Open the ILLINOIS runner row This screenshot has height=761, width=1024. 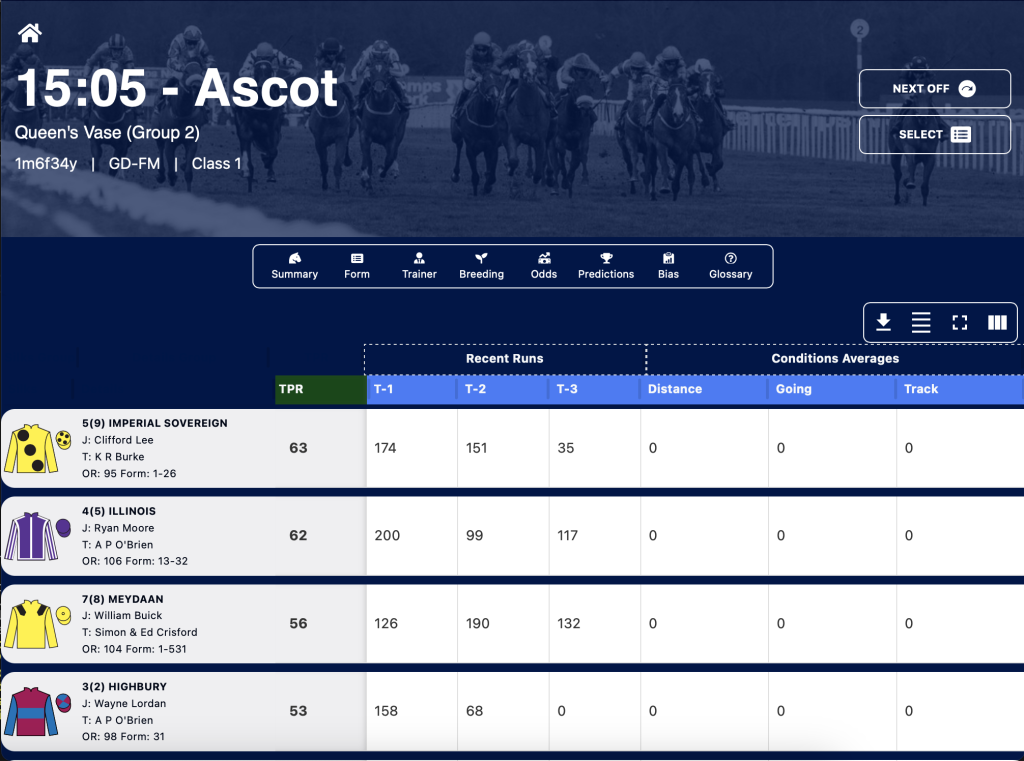coord(512,536)
